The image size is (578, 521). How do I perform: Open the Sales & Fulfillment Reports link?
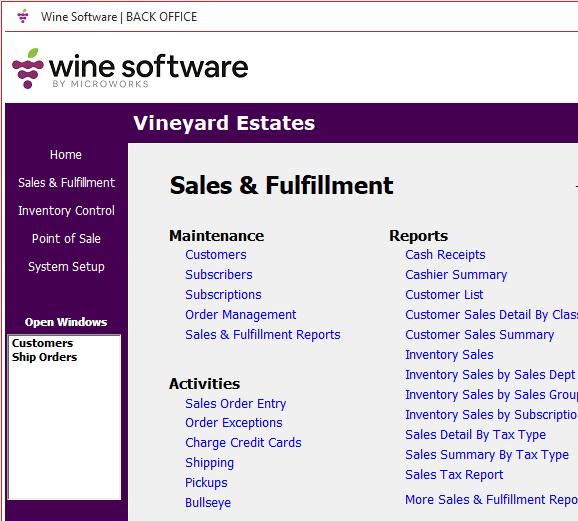tap(262, 334)
